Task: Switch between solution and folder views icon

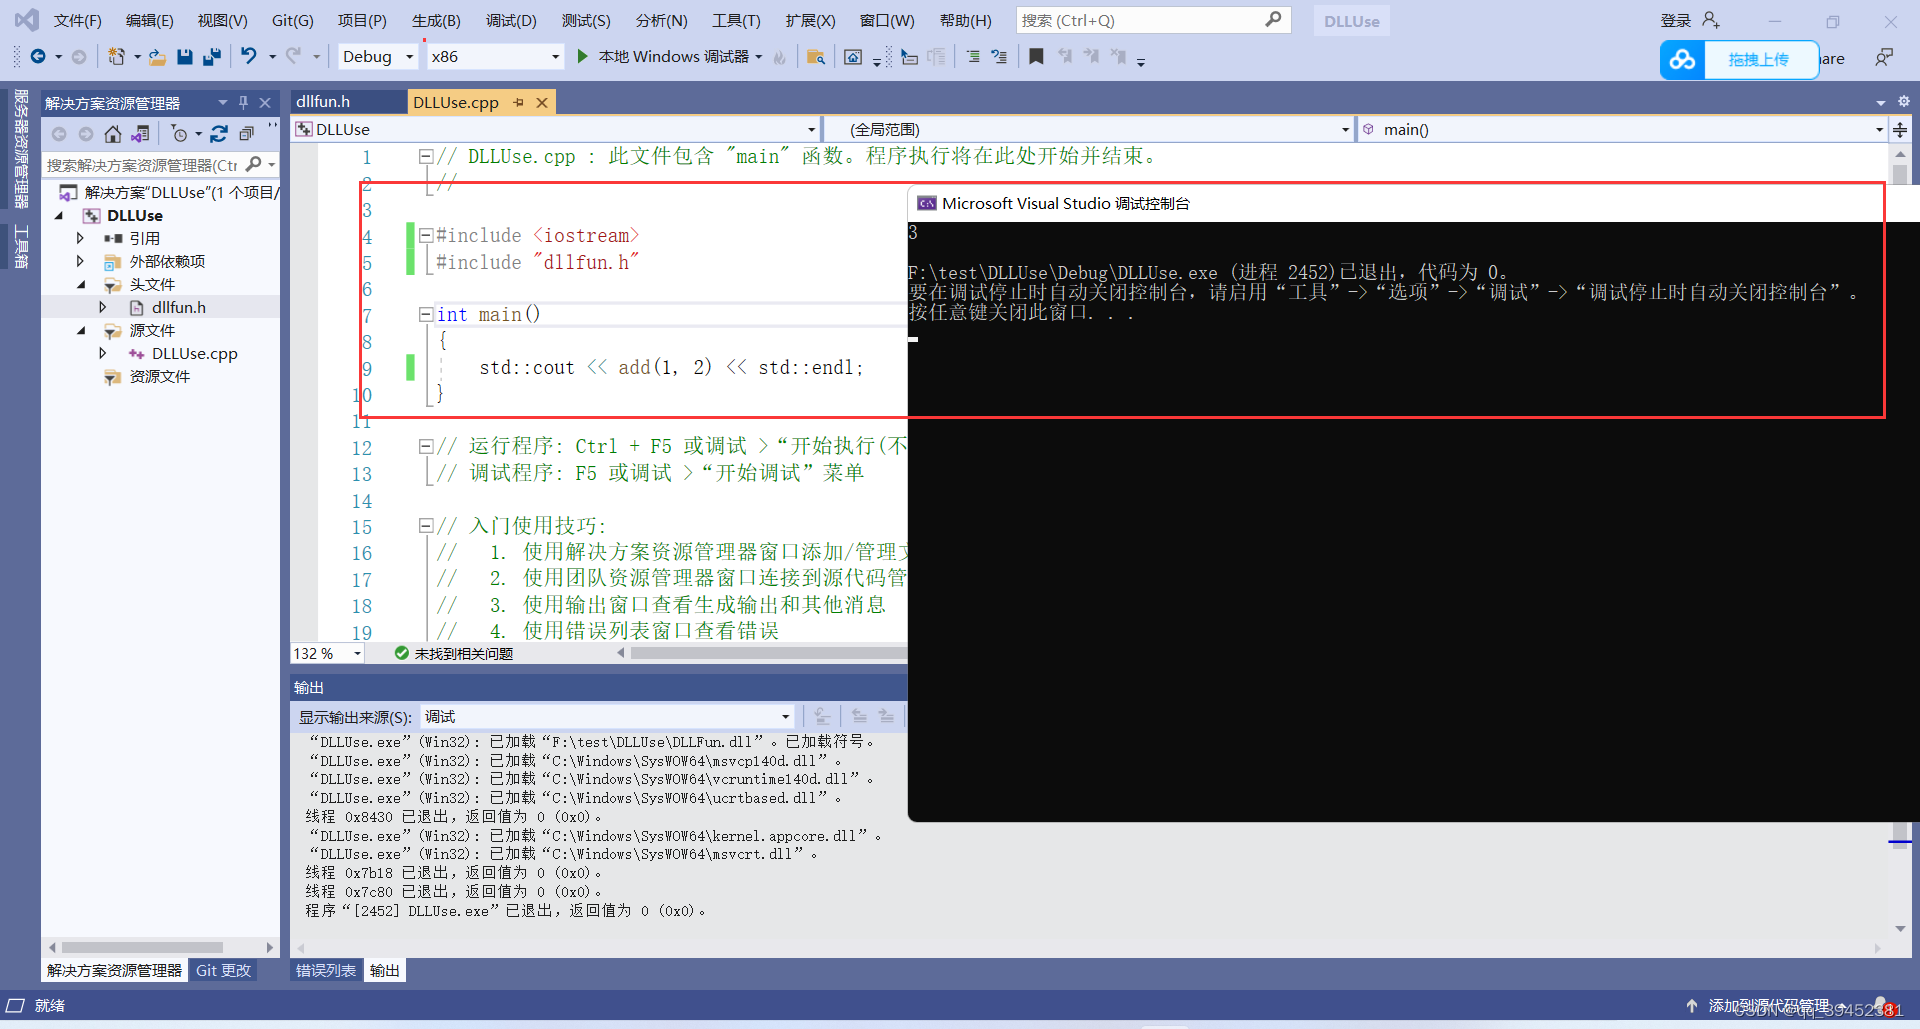Action: pos(140,133)
